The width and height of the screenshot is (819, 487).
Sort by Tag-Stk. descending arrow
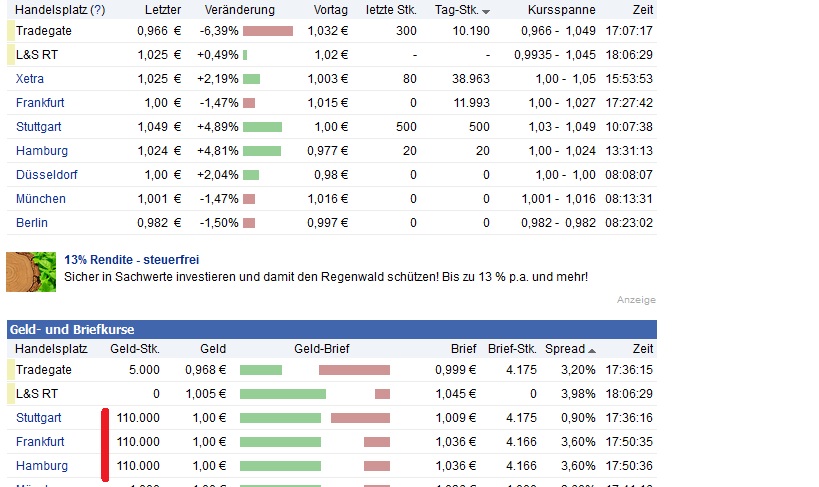click(x=486, y=11)
